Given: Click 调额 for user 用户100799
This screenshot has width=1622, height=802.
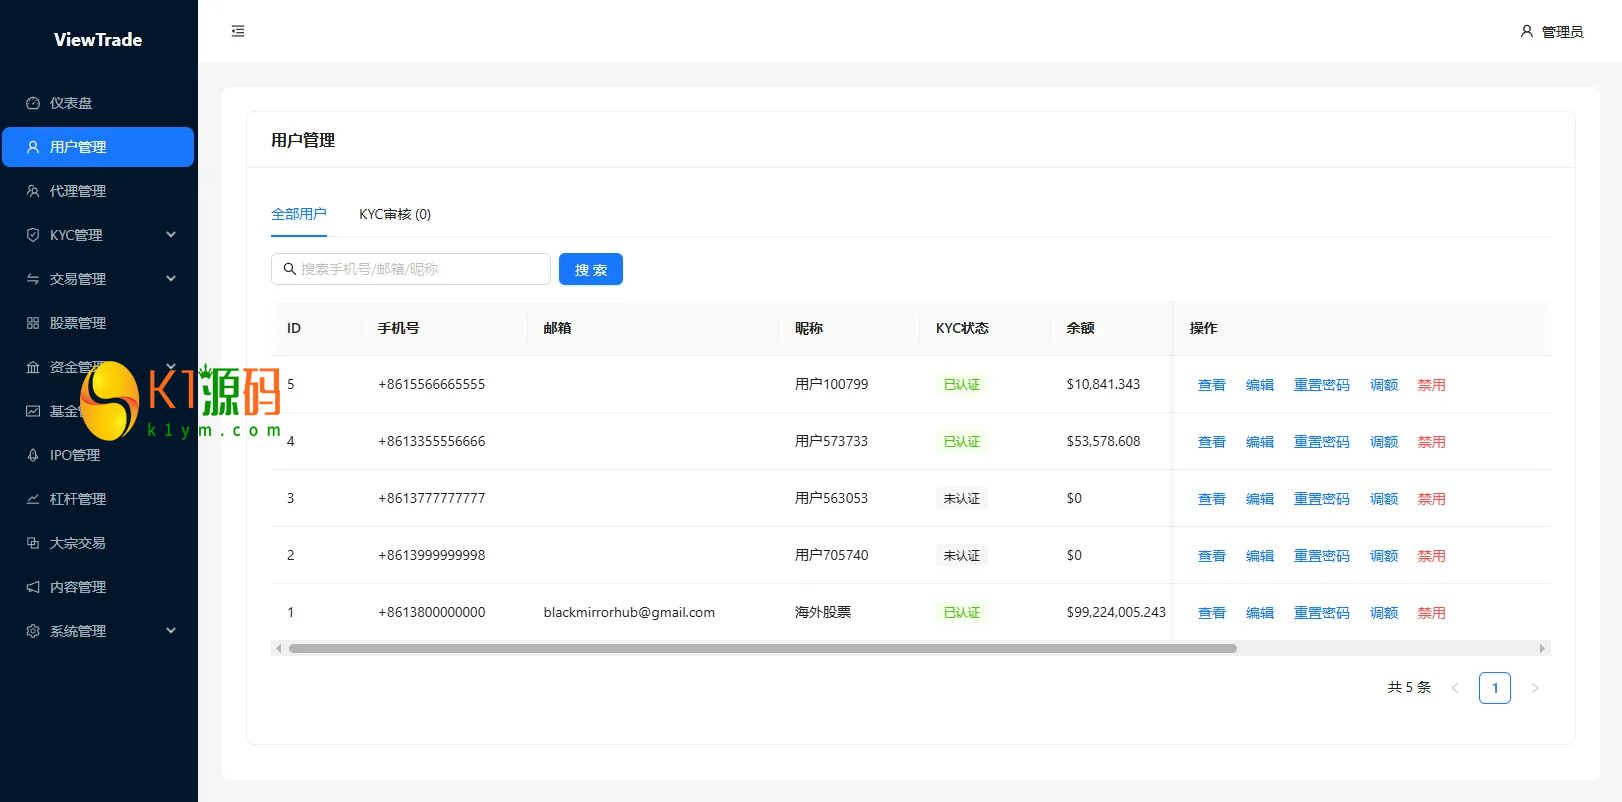Looking at the screenshot, I should 1384,385.
